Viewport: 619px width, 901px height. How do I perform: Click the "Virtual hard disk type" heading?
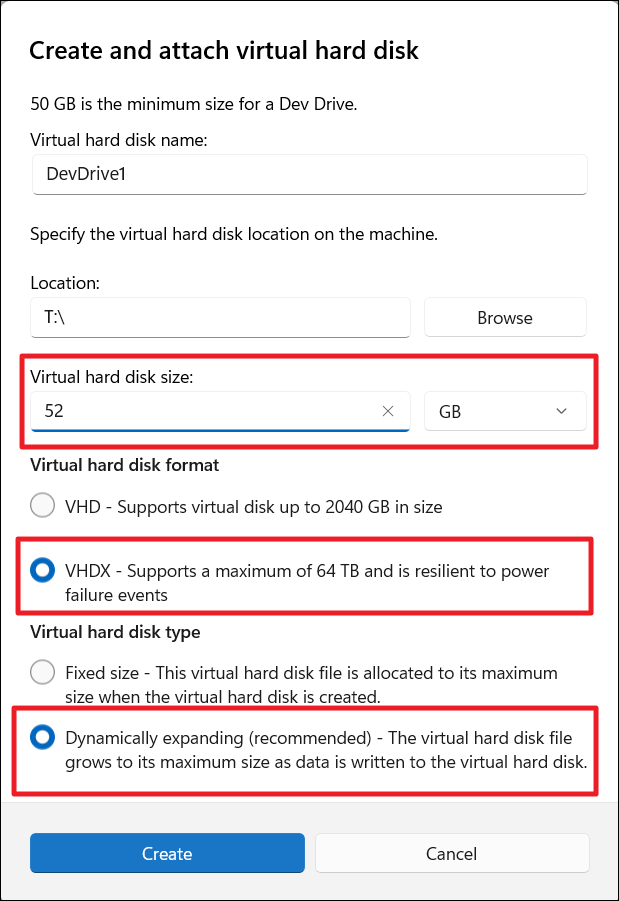[x=115, y=632]
